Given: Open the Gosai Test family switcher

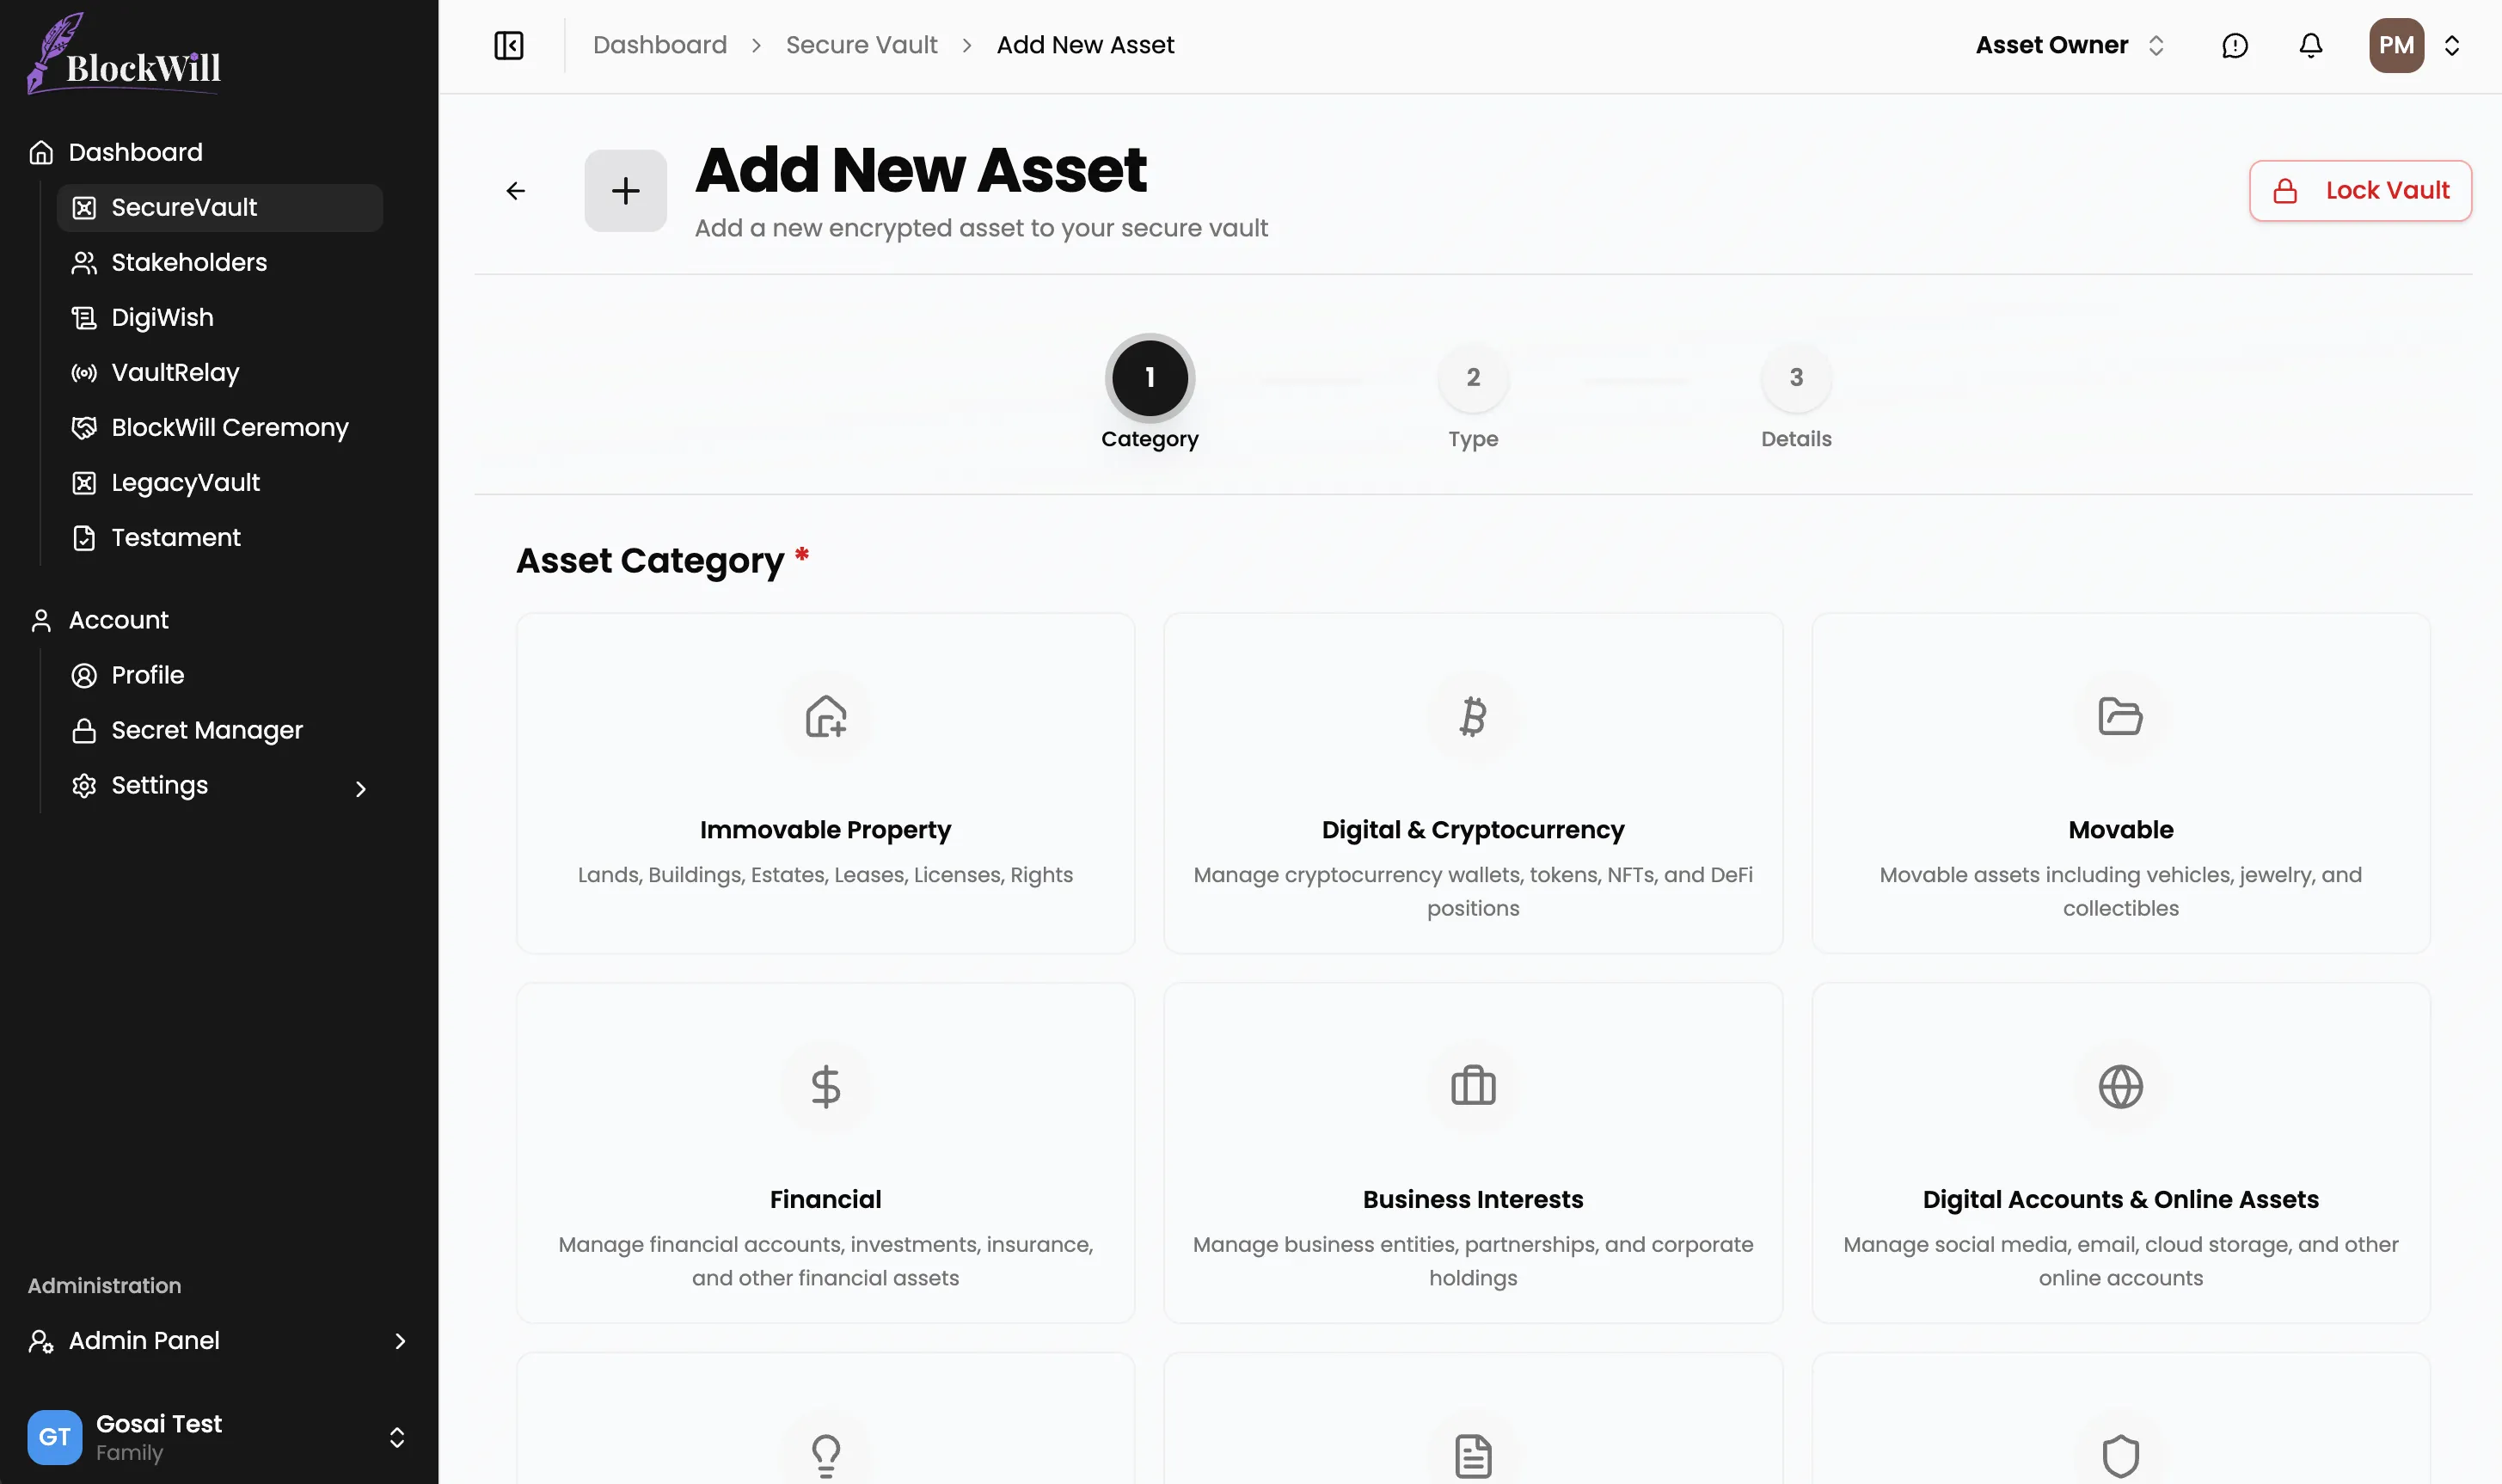Looking at the screenshot, I should point(397,1437).
